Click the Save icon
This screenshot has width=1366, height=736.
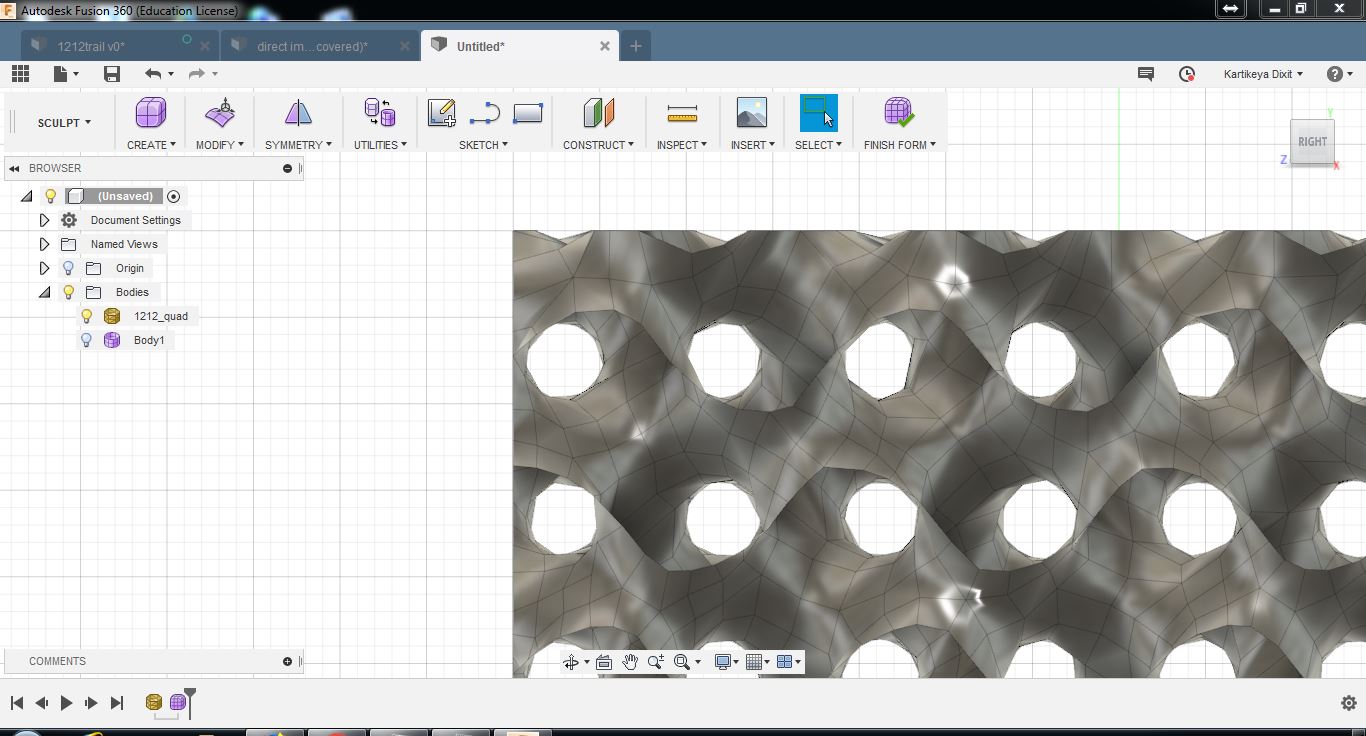pyautogui.click(x=111, y=73)
